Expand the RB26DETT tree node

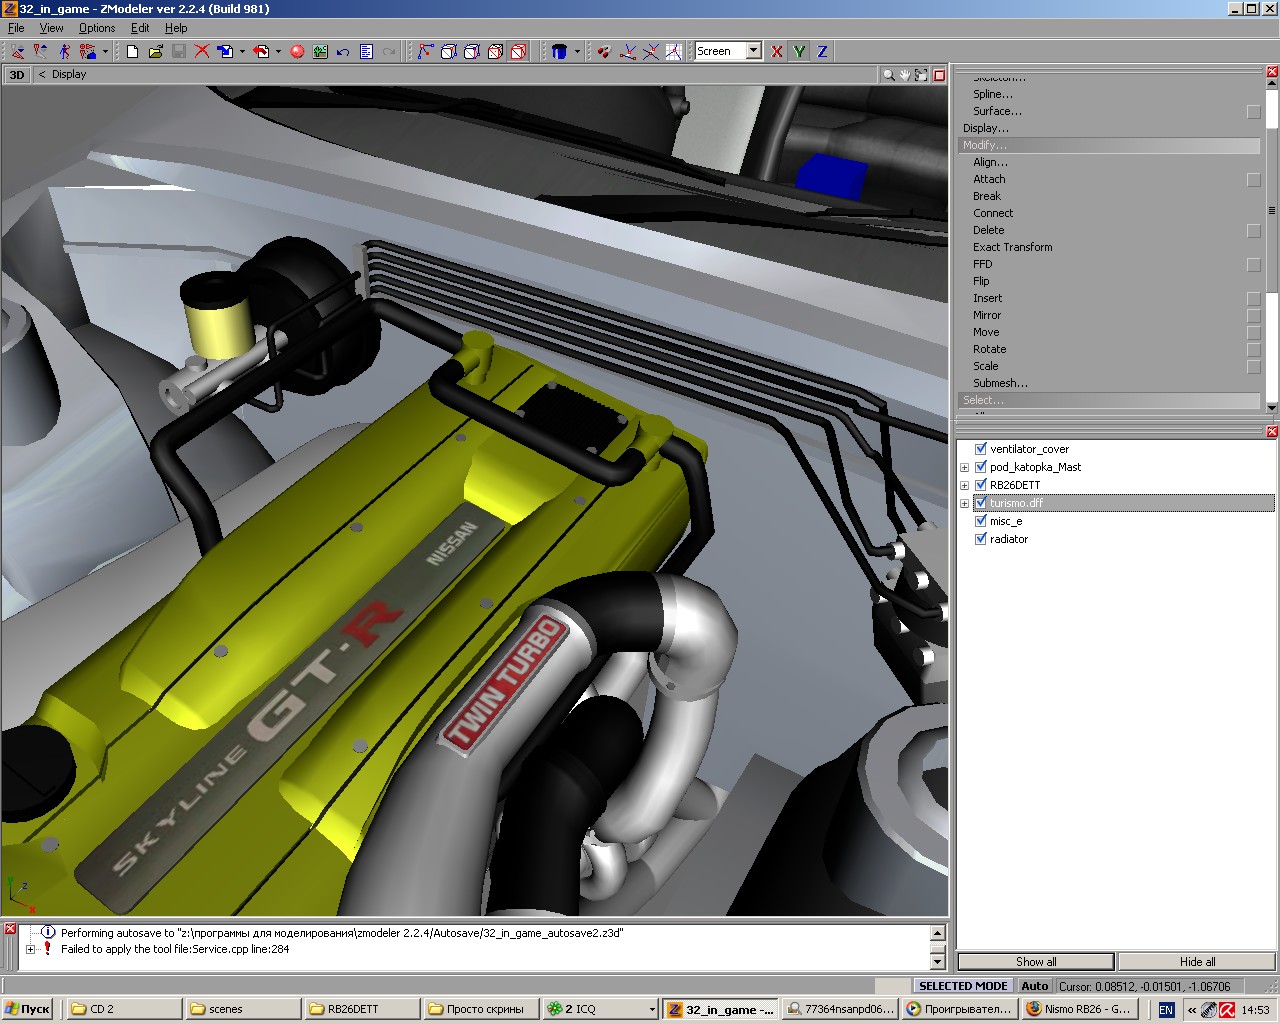click(965, 485)
